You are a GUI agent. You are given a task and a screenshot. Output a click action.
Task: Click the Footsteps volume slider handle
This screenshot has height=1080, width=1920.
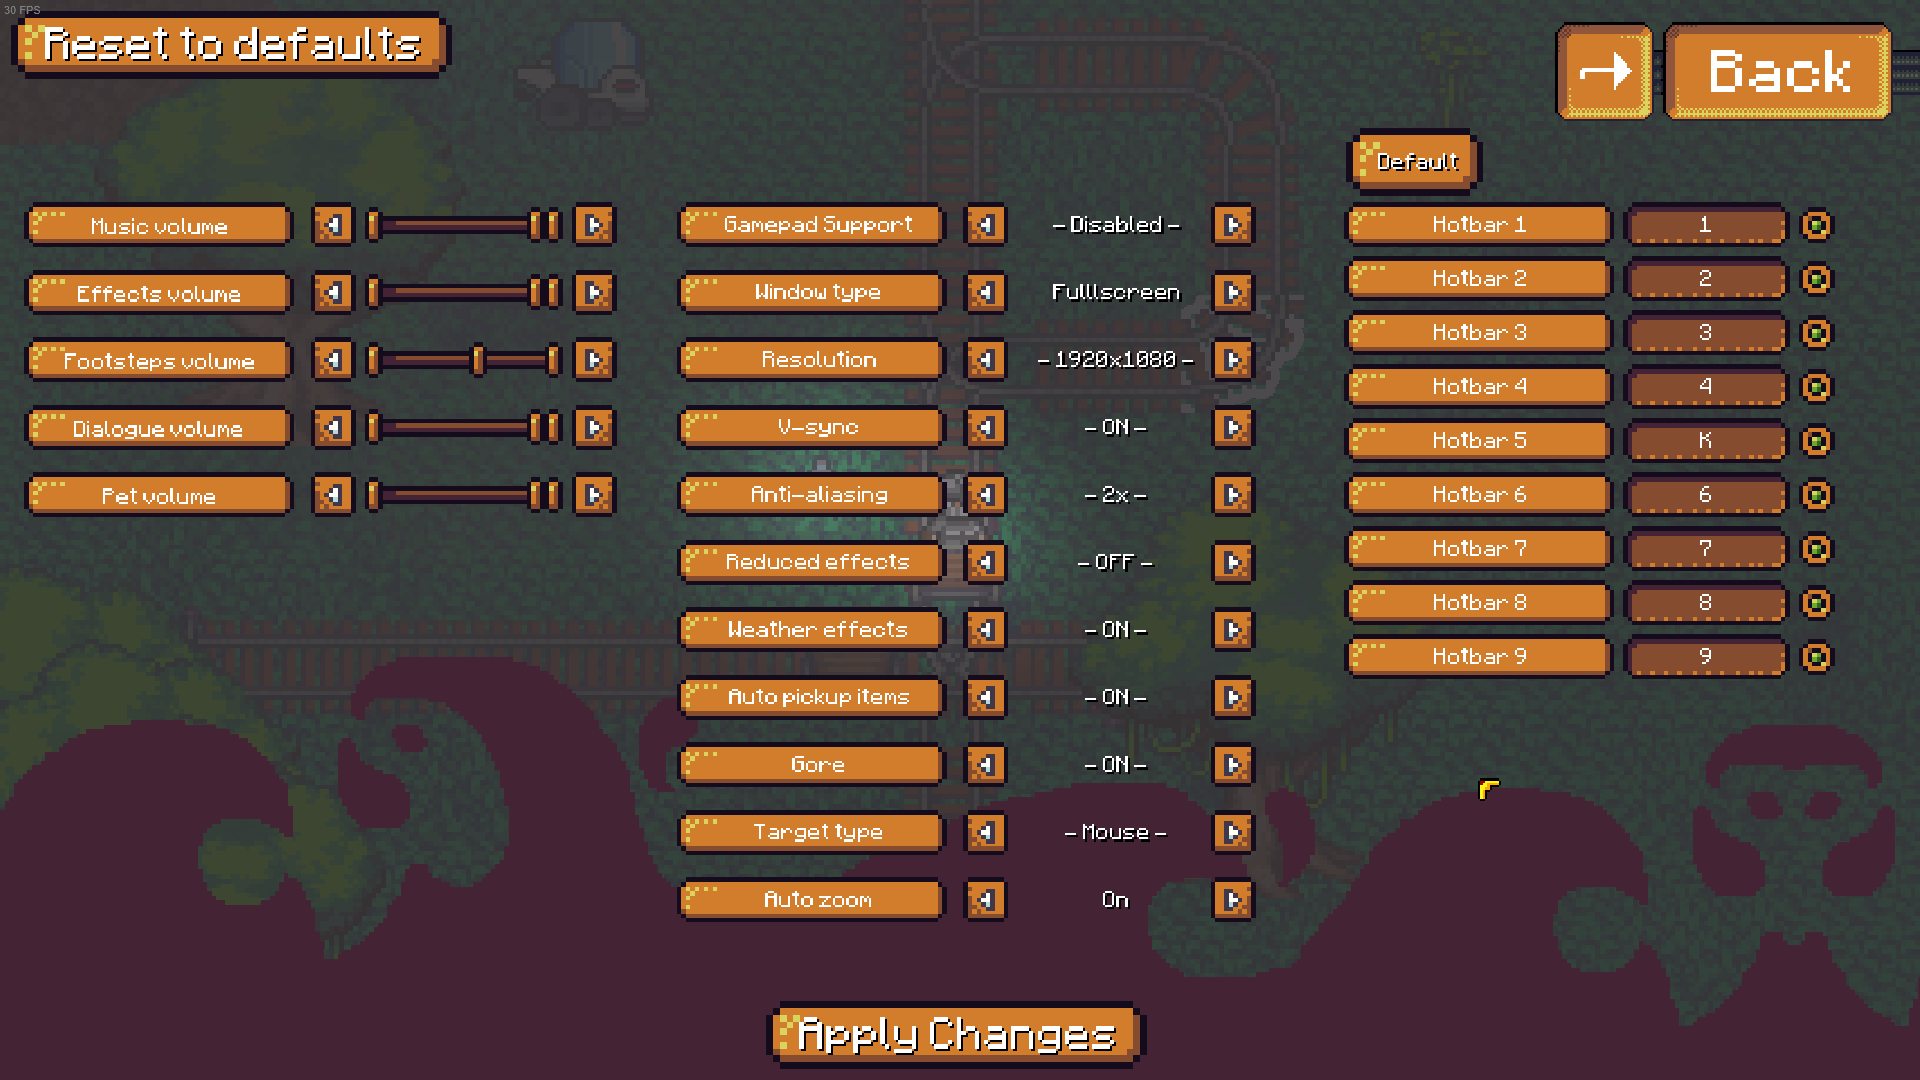click(478, 360)
